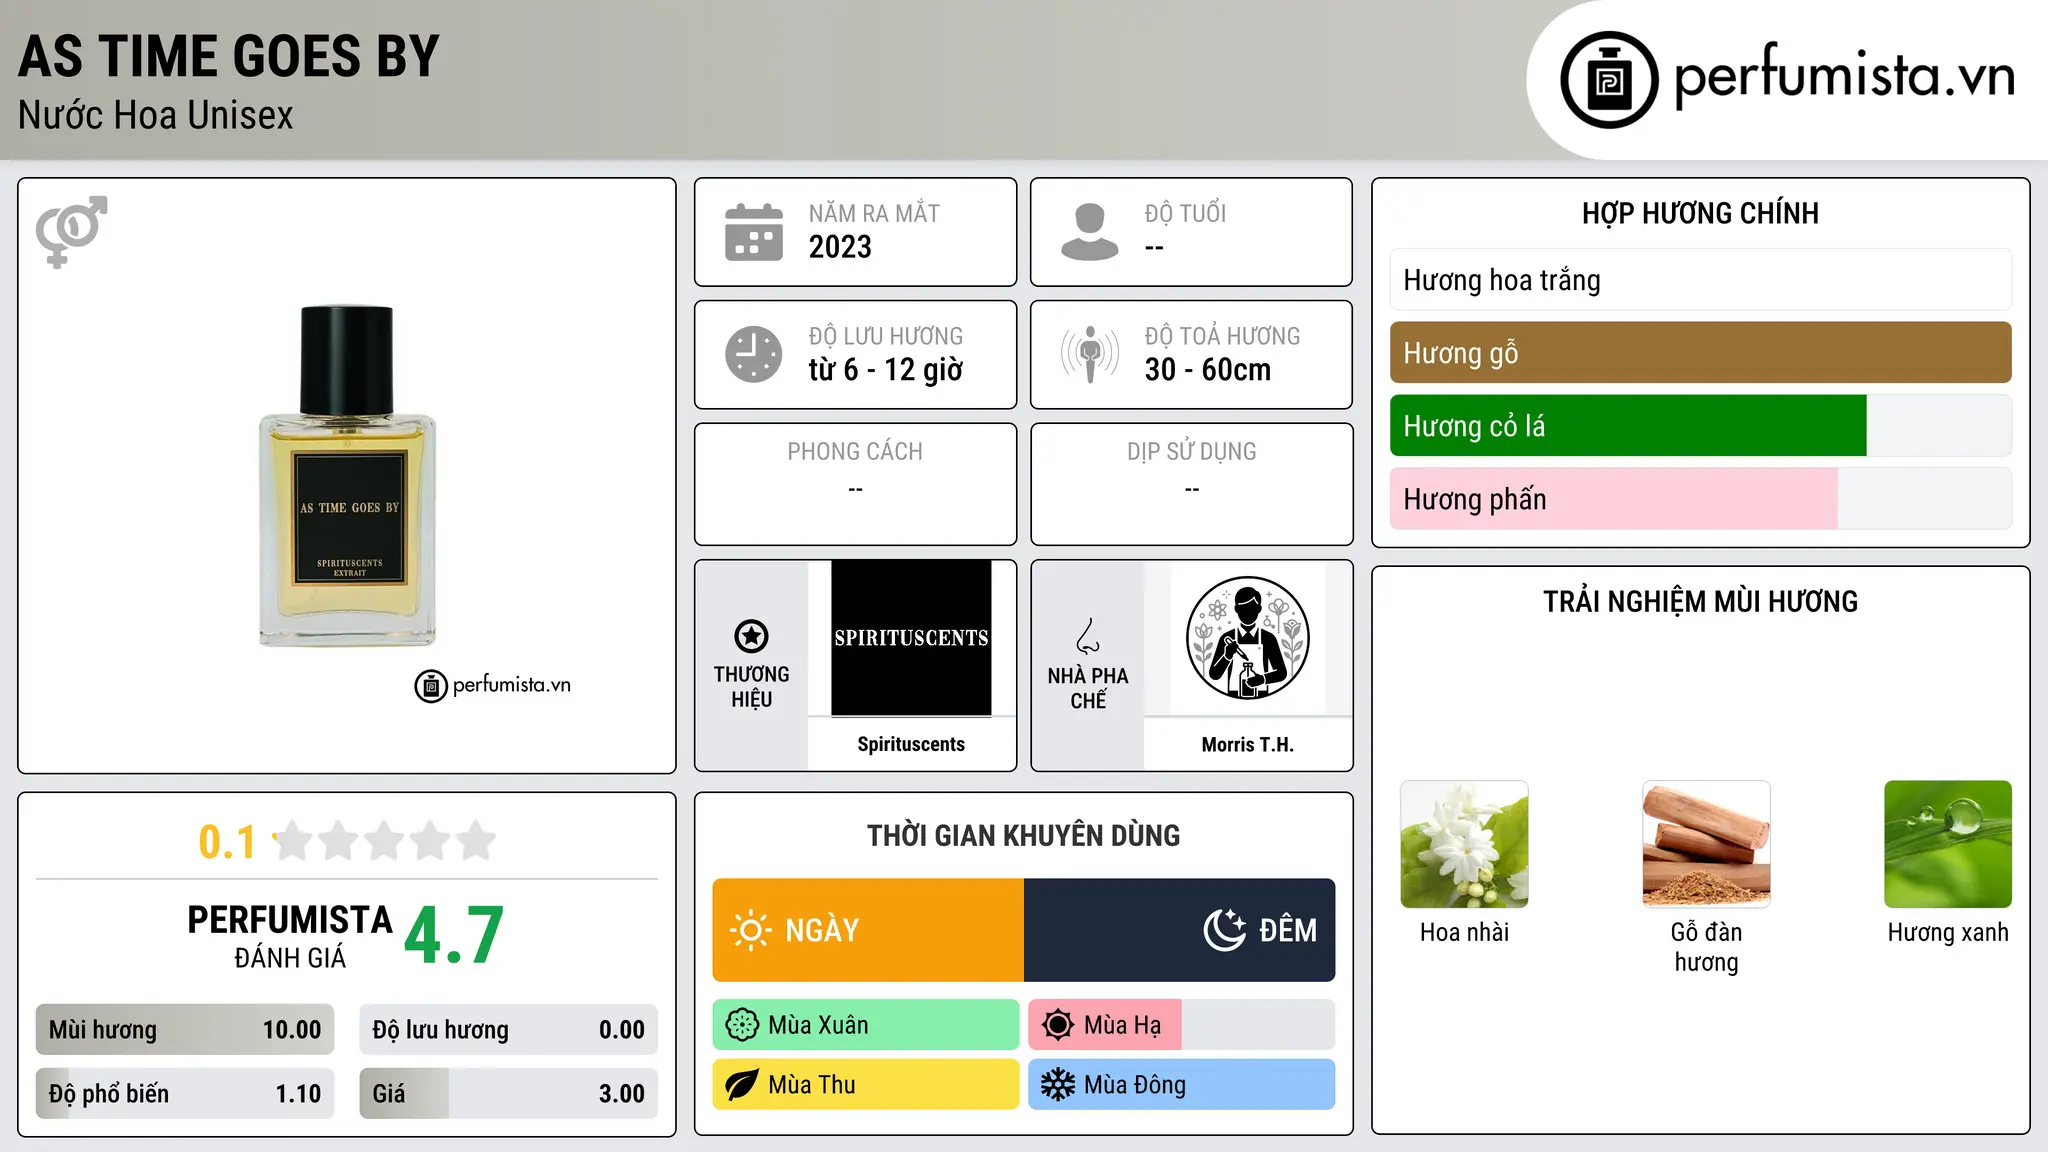Select the Mùa Hạ season bar
Screen dimensions: 2048x1152
click(x=1182, y=1025)
